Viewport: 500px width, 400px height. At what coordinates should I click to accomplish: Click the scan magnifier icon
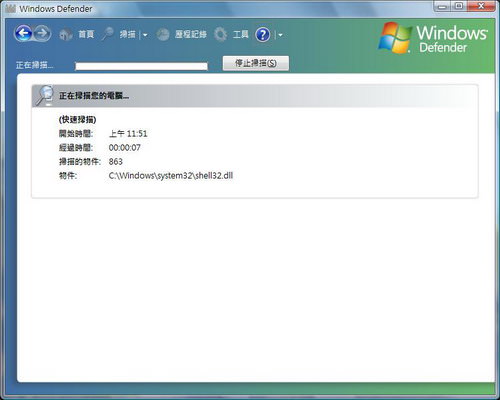coord(108,34)
